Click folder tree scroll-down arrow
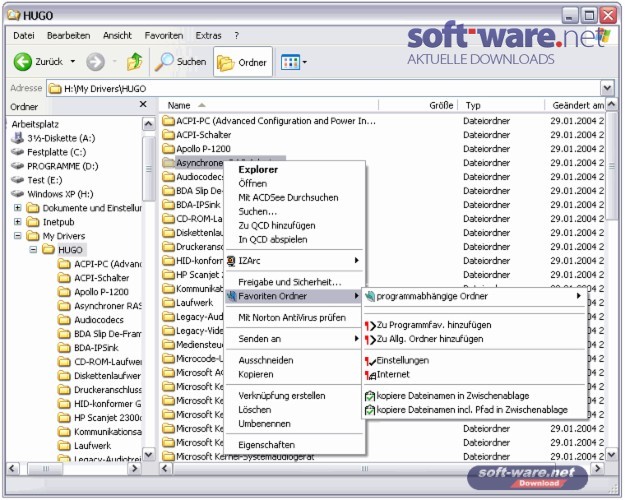The image size is (625, 500). click(148, 455)
